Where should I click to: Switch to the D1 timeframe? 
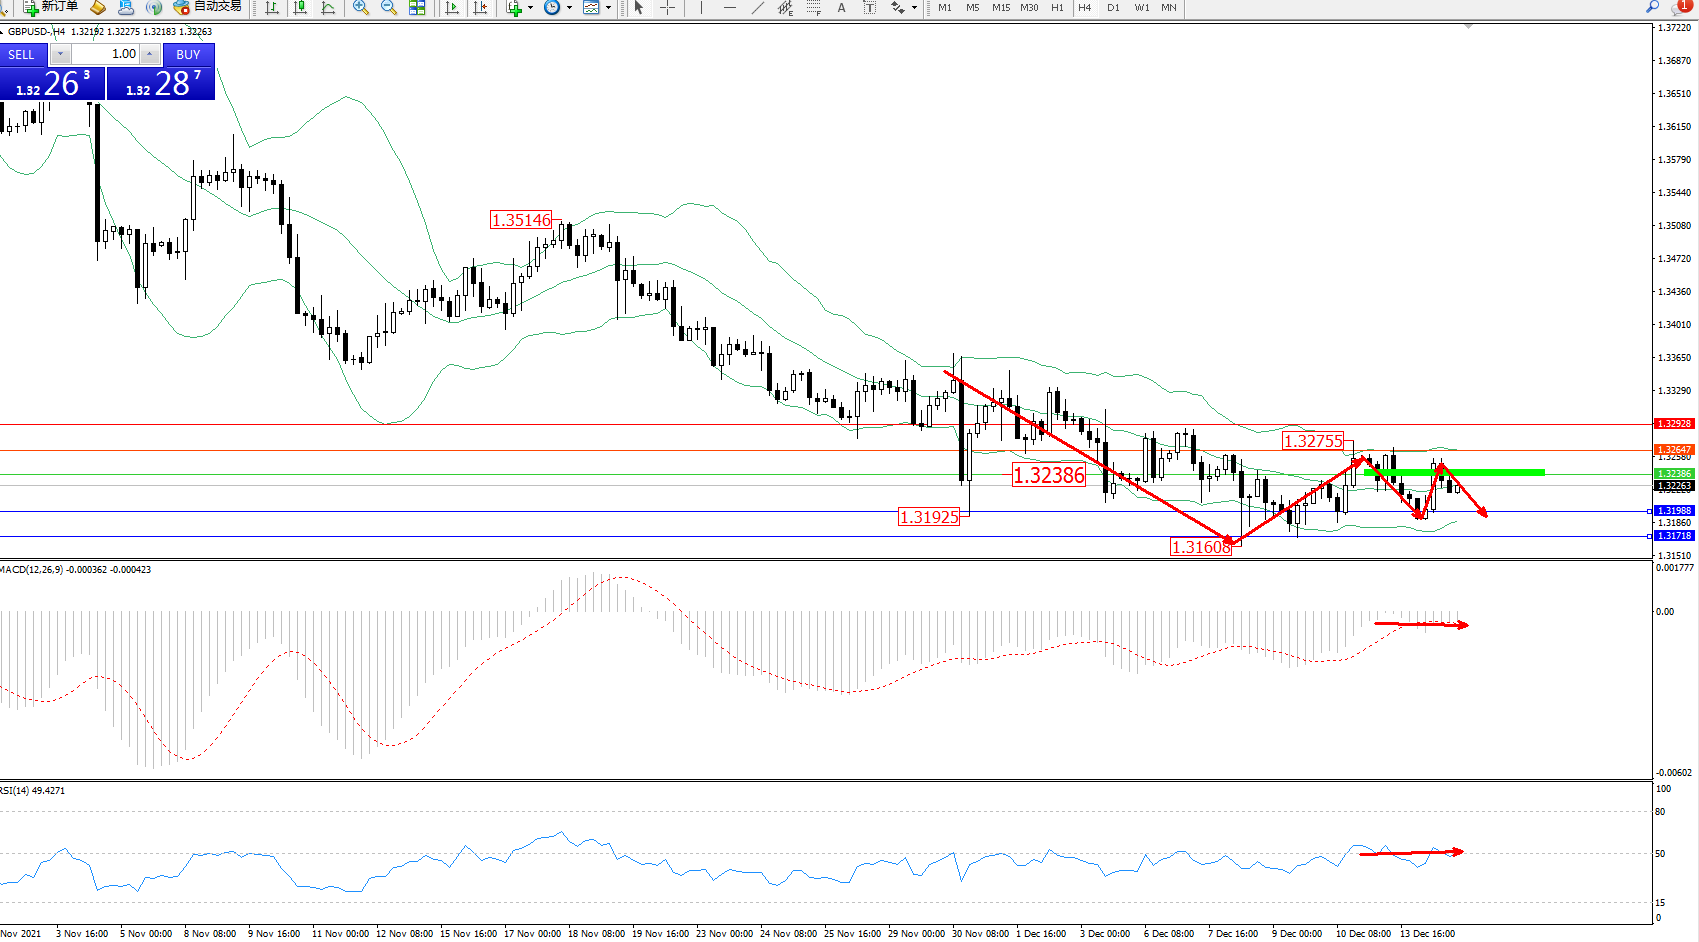pos(1113,8)
